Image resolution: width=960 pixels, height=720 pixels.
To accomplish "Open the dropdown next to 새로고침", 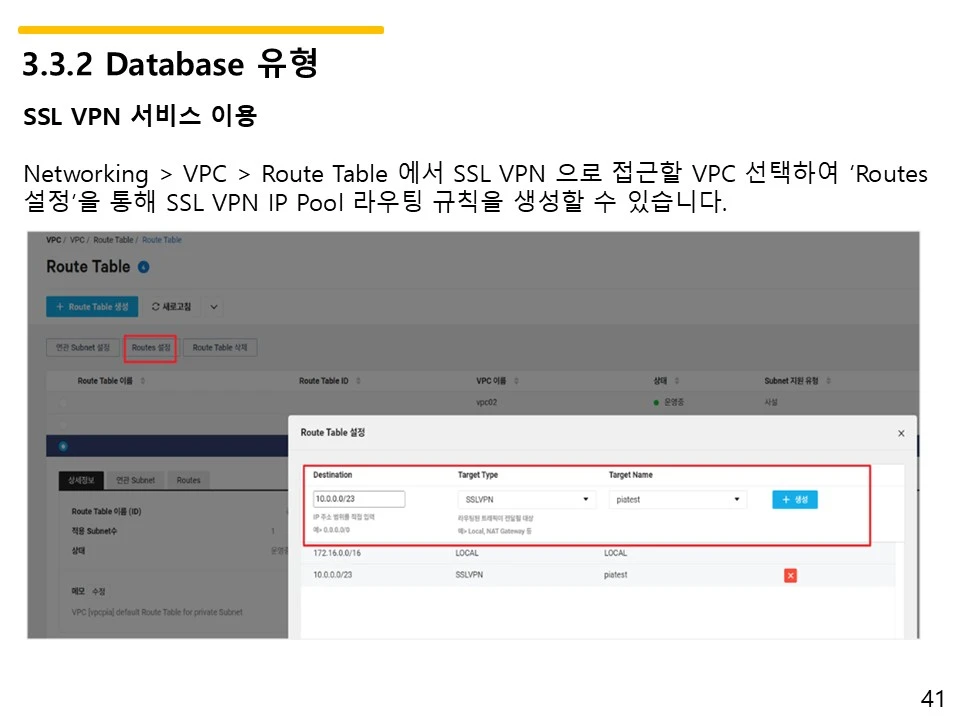I will tap(214, 307).
